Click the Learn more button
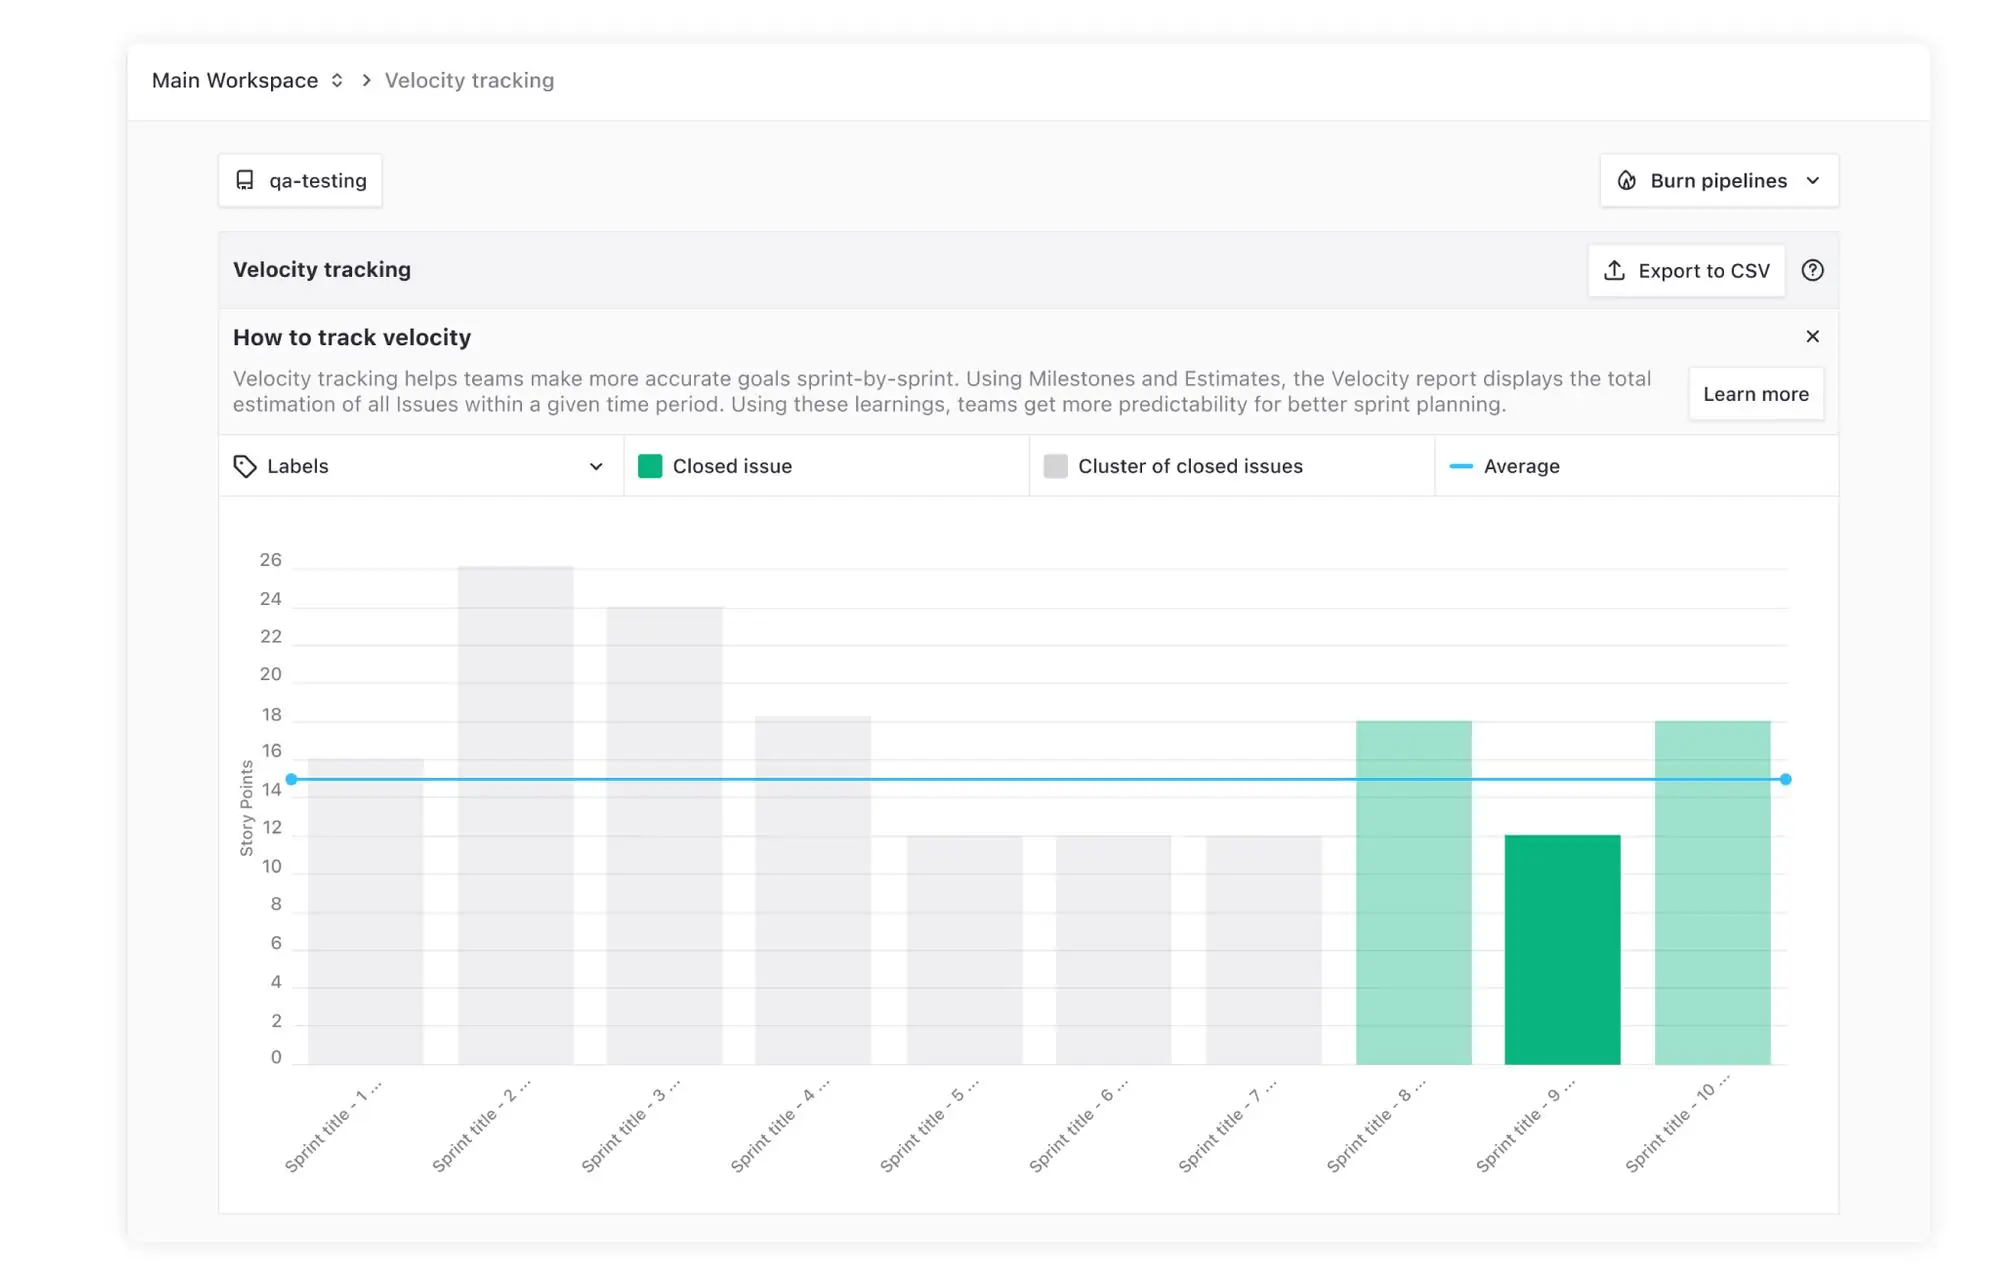The image size is (2000, 1285). point(1756,394)
